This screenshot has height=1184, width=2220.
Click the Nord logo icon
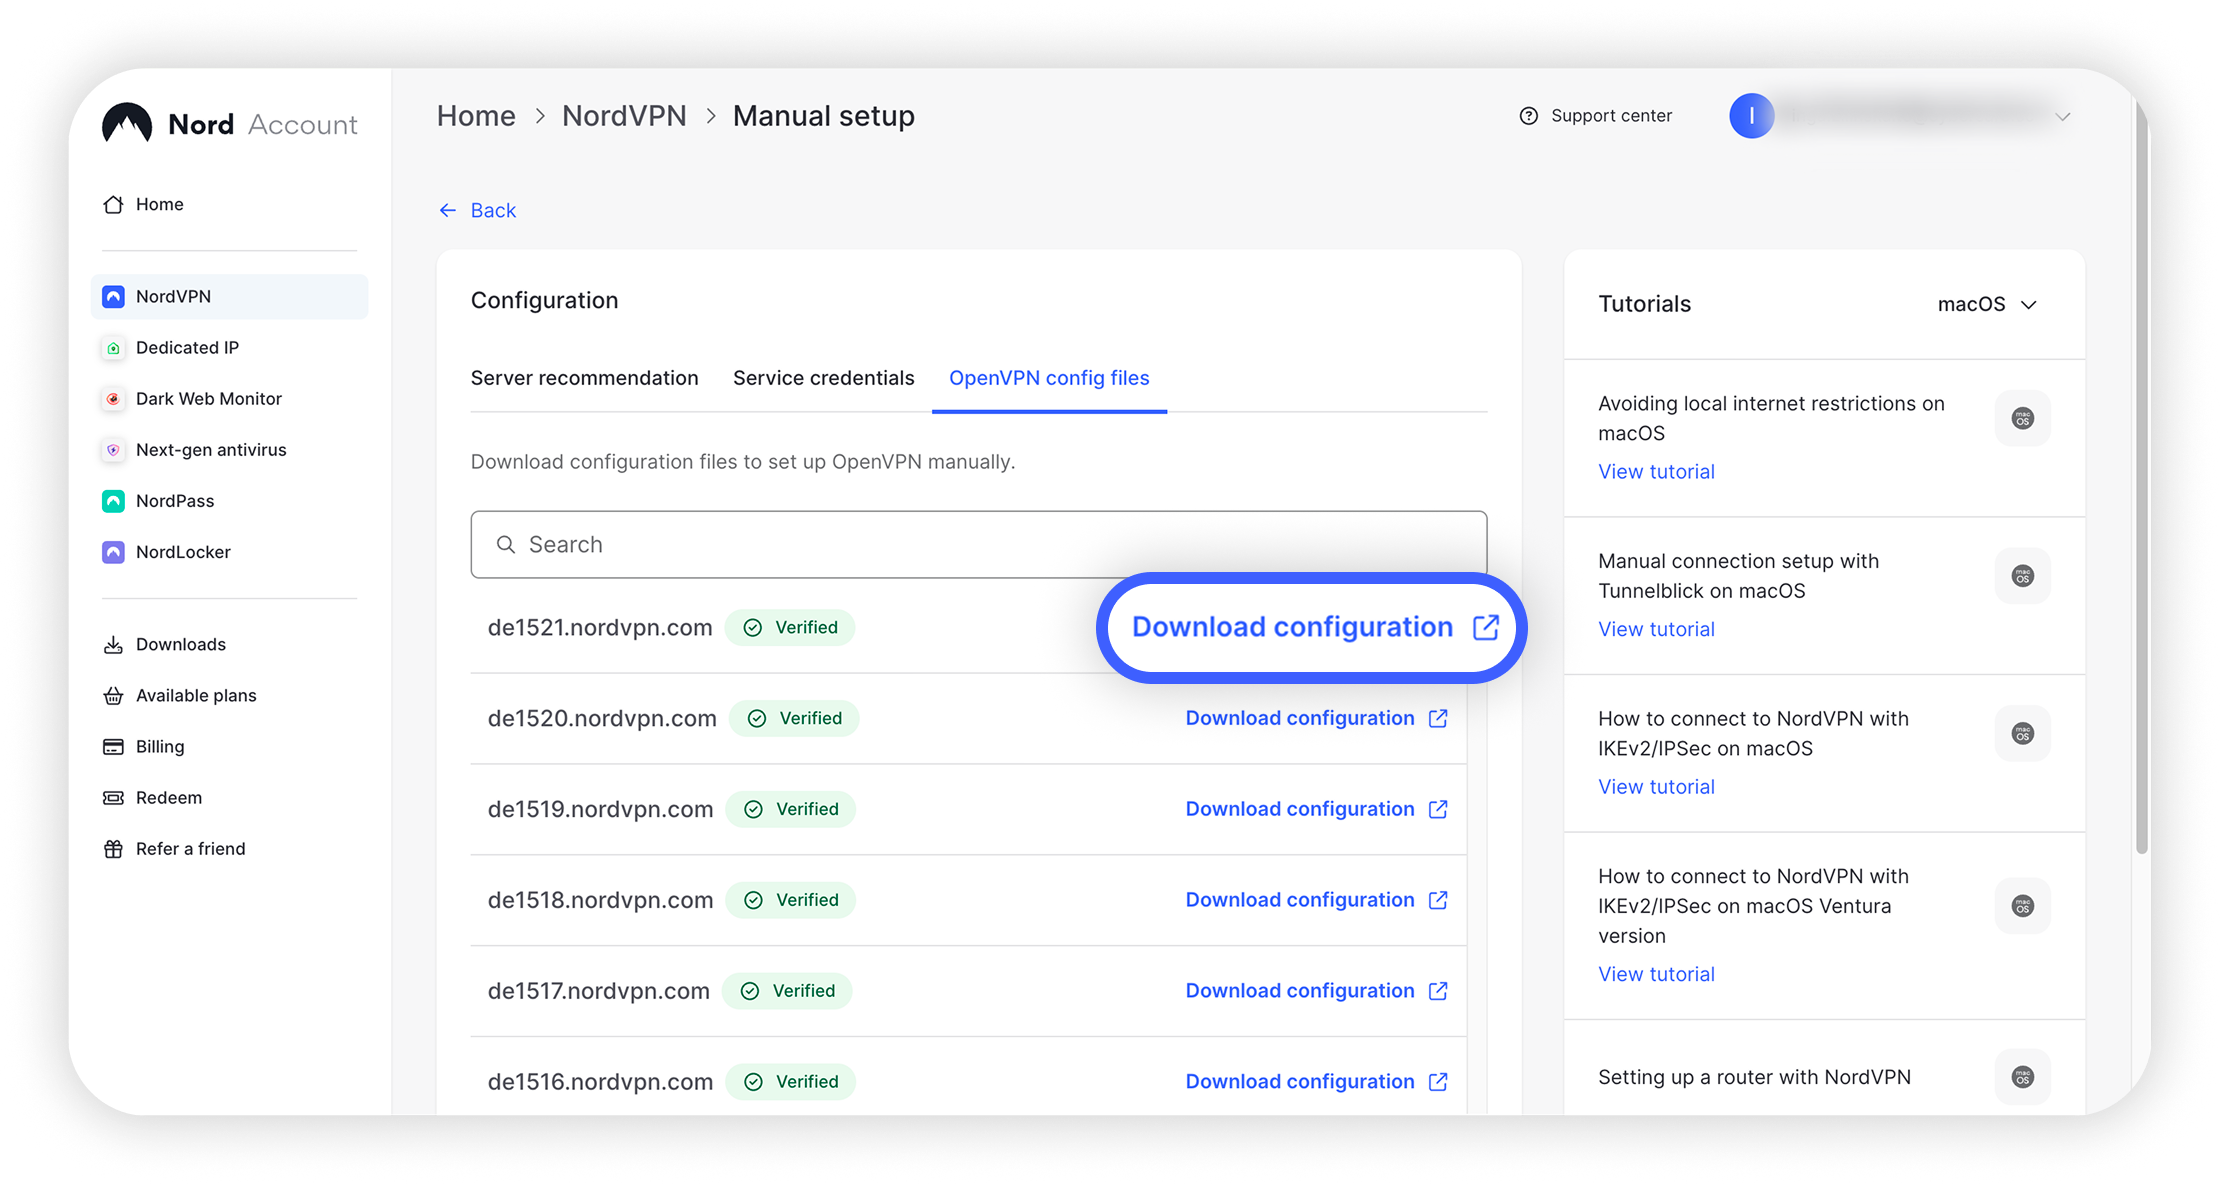tap(127, 123)
